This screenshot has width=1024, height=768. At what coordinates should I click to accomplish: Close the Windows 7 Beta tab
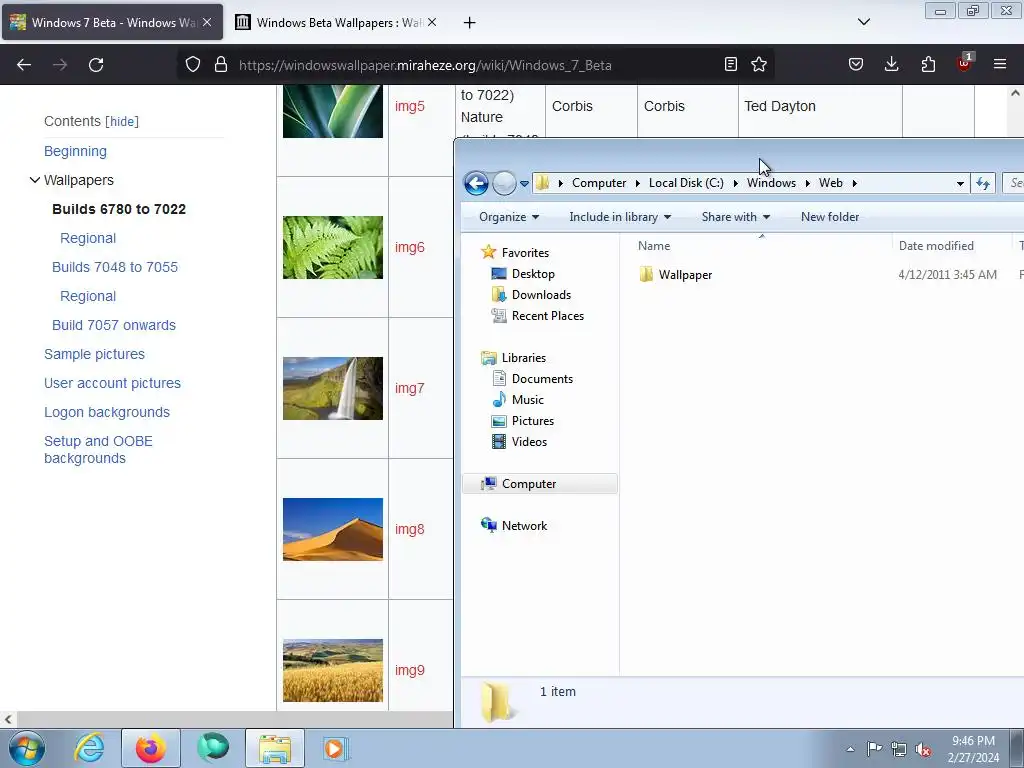point(207,22)
